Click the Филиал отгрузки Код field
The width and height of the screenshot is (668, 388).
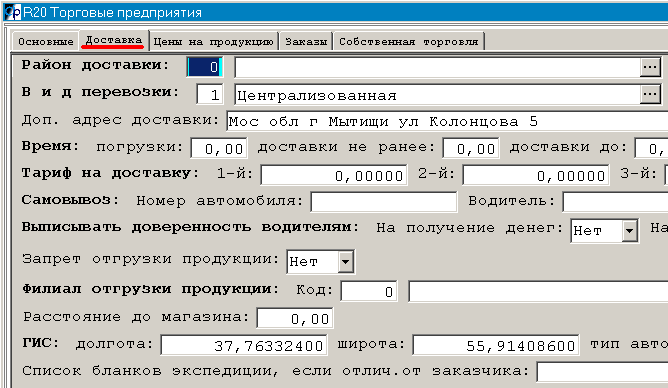[x=369, y=291]
